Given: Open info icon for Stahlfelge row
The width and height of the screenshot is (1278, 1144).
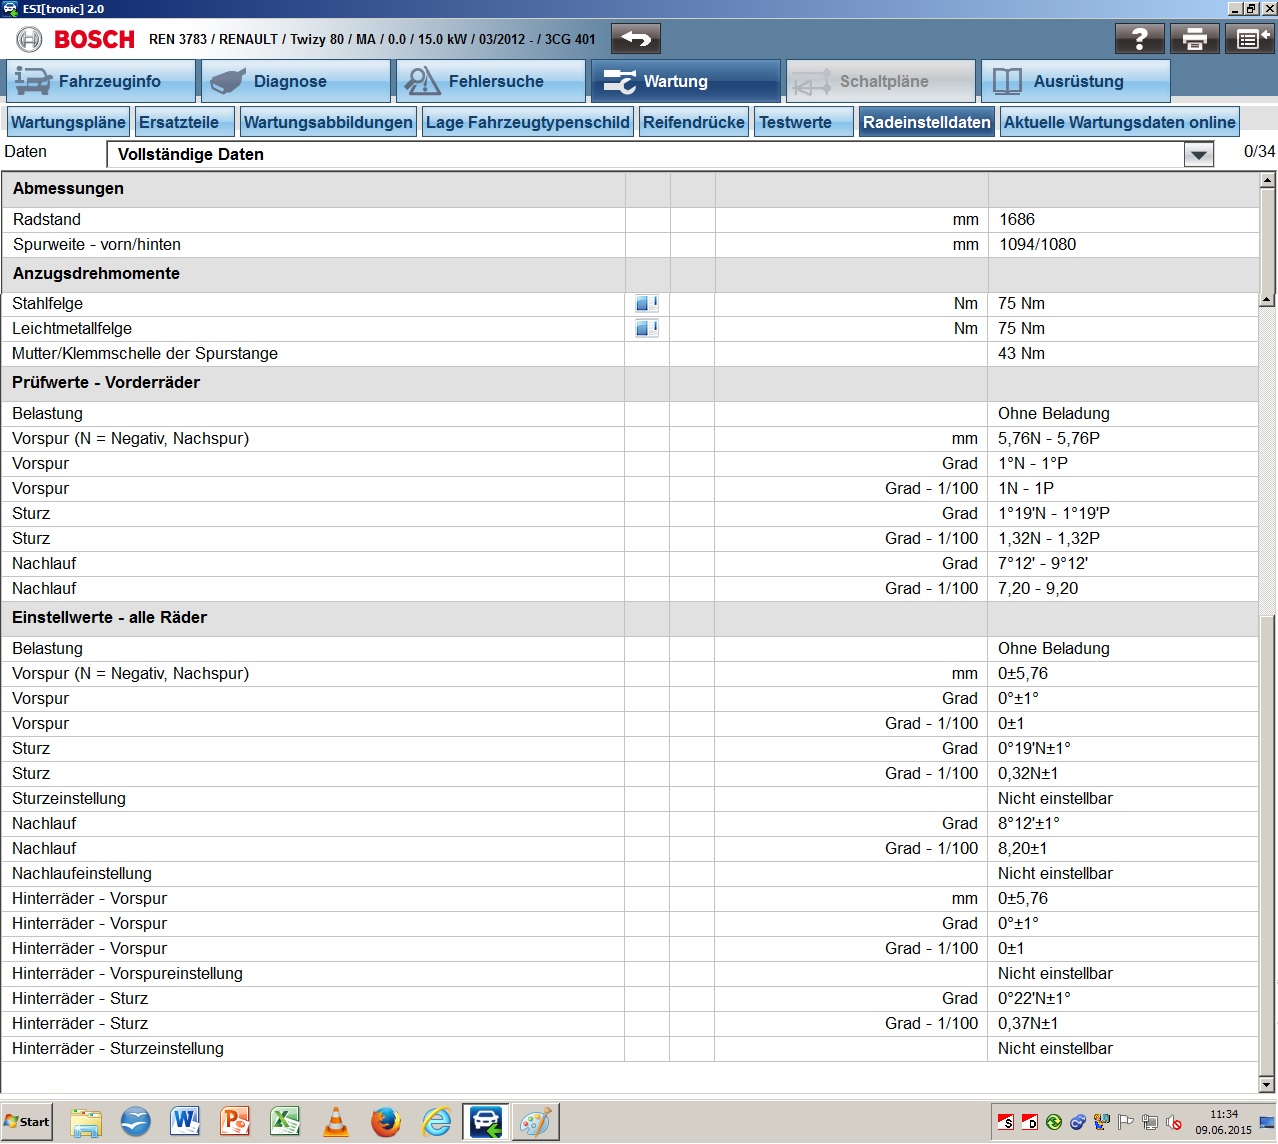Looking at the screenshot, I should [x=646, y=303].
